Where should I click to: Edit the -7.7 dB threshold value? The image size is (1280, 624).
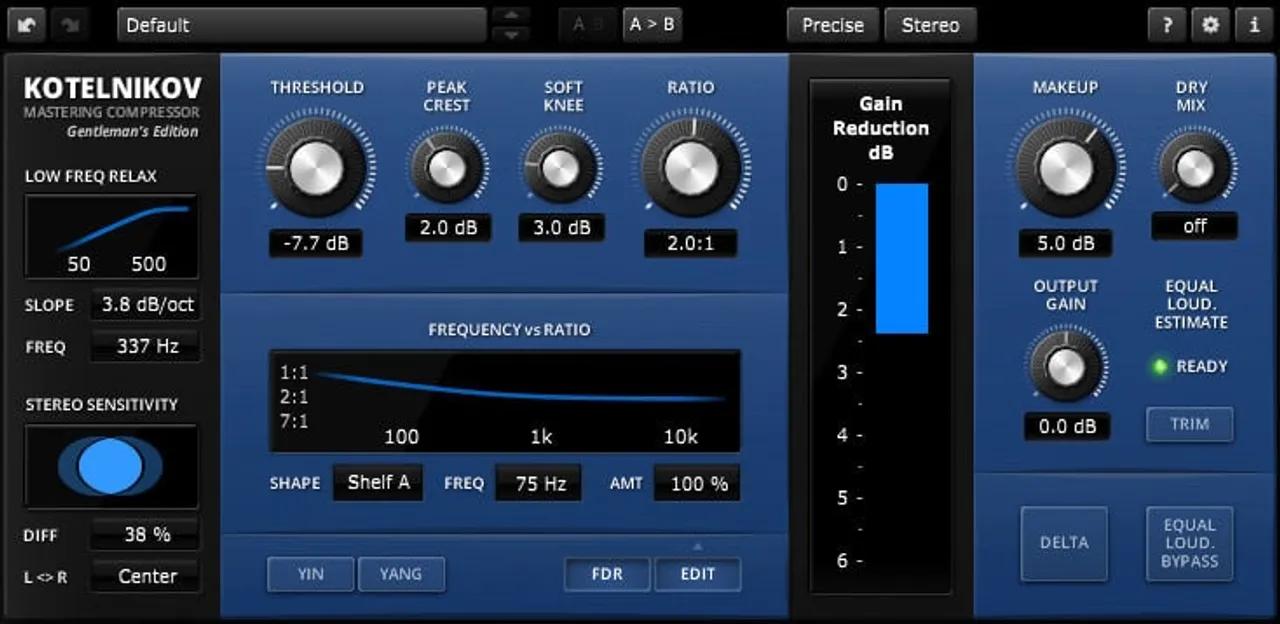pos(316,243)
